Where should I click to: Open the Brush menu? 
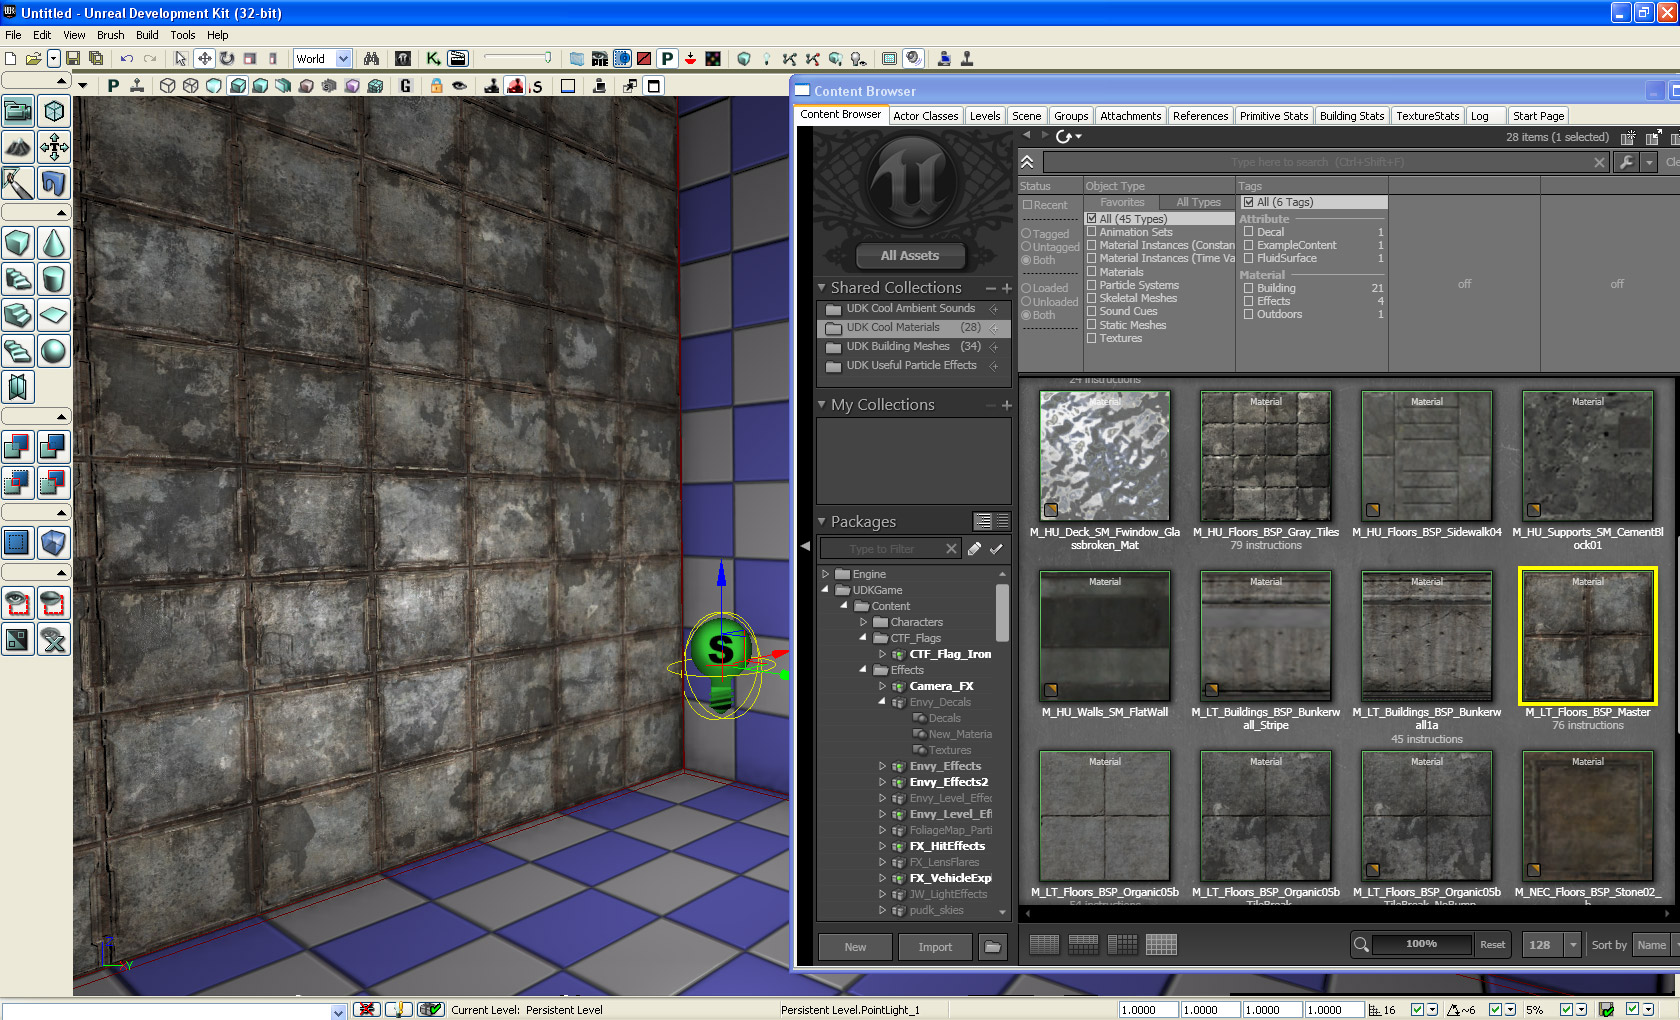[111, 35]
